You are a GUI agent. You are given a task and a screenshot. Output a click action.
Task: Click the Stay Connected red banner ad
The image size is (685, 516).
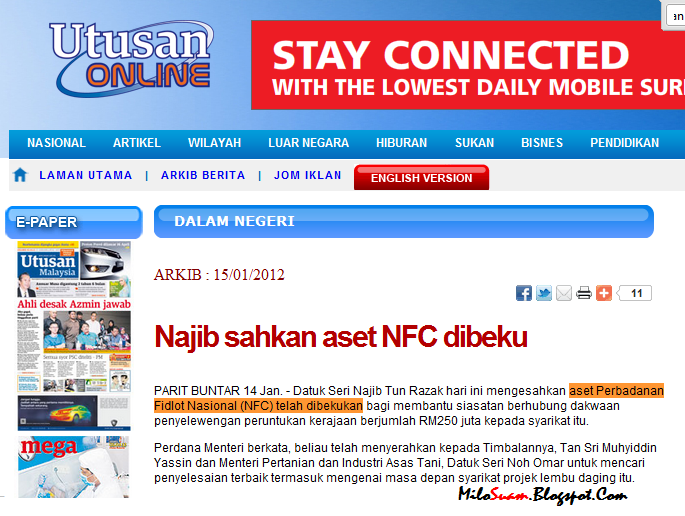tap(468, 65)
